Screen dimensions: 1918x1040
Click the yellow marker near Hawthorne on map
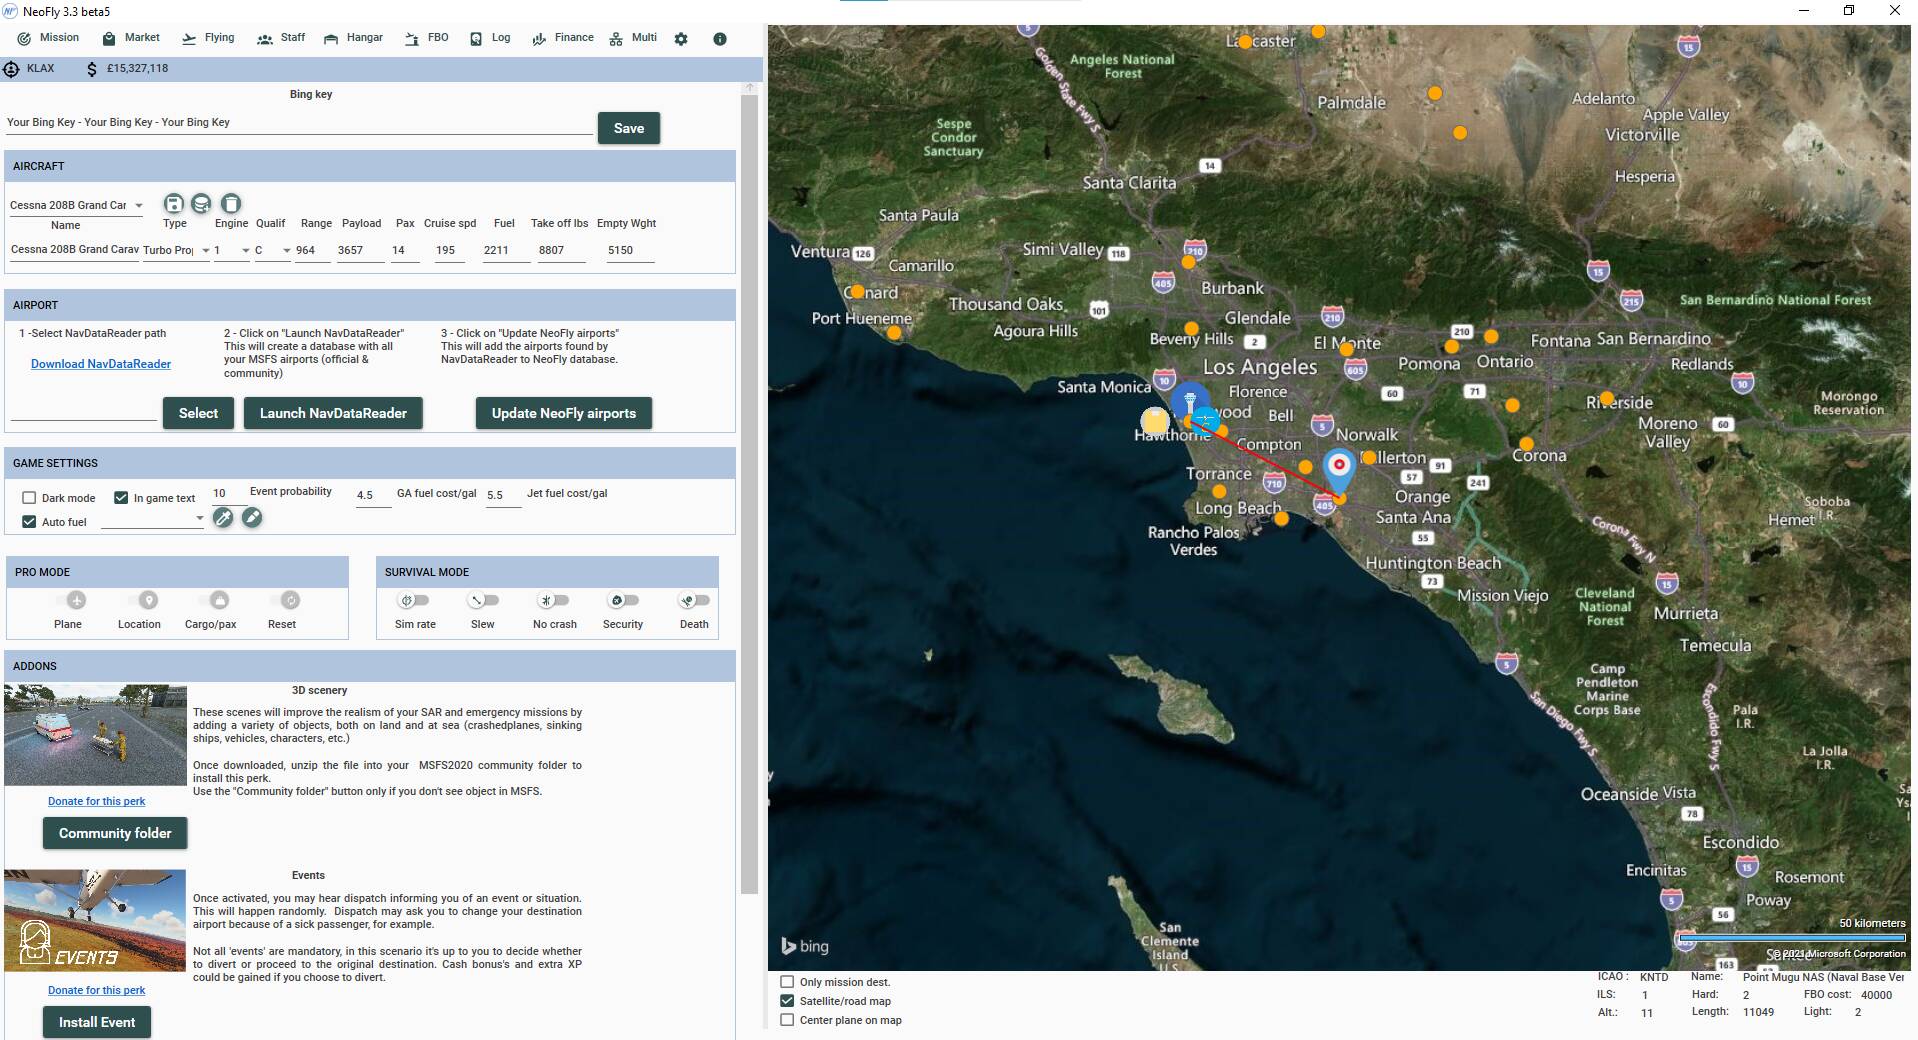point(1155,420)
